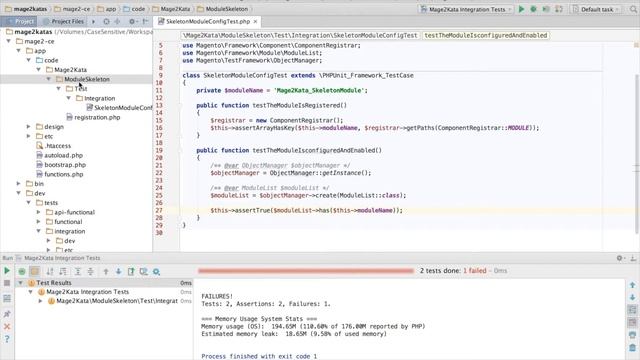Jump to the previous failed test
Image resolution: width=640 pixels, height=360 pixels.
point(106,271)
